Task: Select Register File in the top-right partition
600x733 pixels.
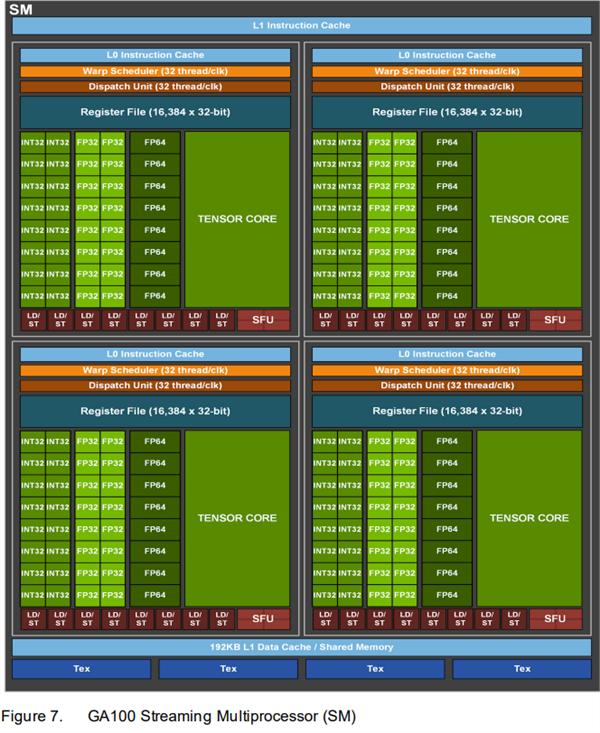Action: (447, 112)
